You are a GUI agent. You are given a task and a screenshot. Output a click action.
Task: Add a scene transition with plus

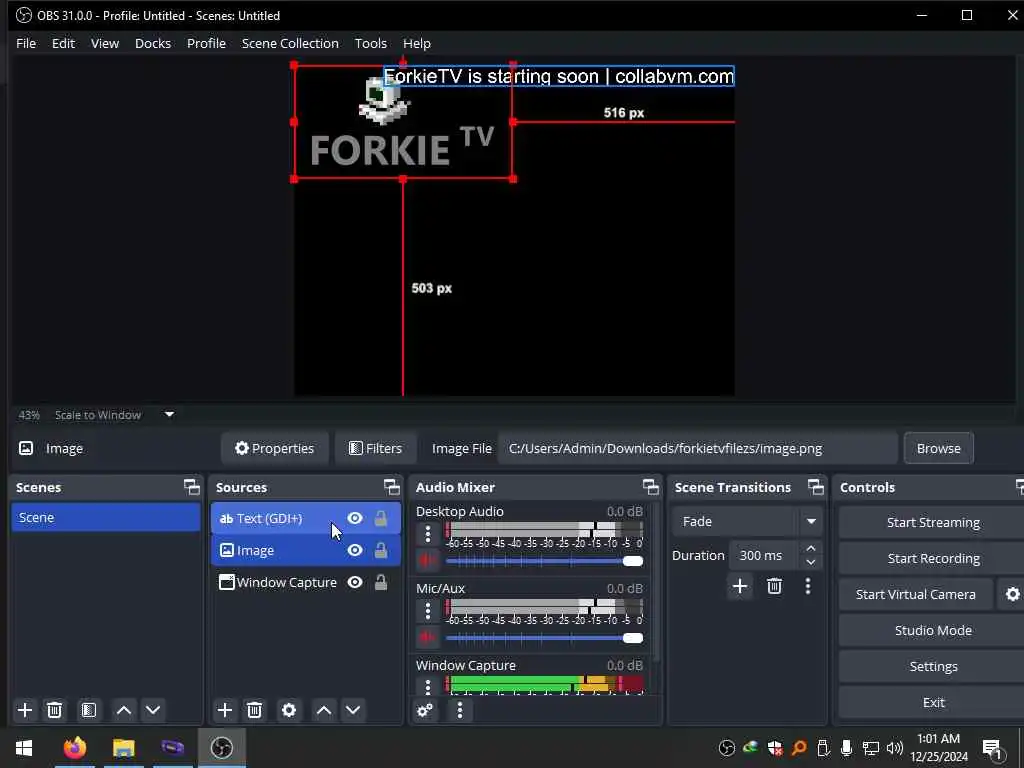point(740,586)
